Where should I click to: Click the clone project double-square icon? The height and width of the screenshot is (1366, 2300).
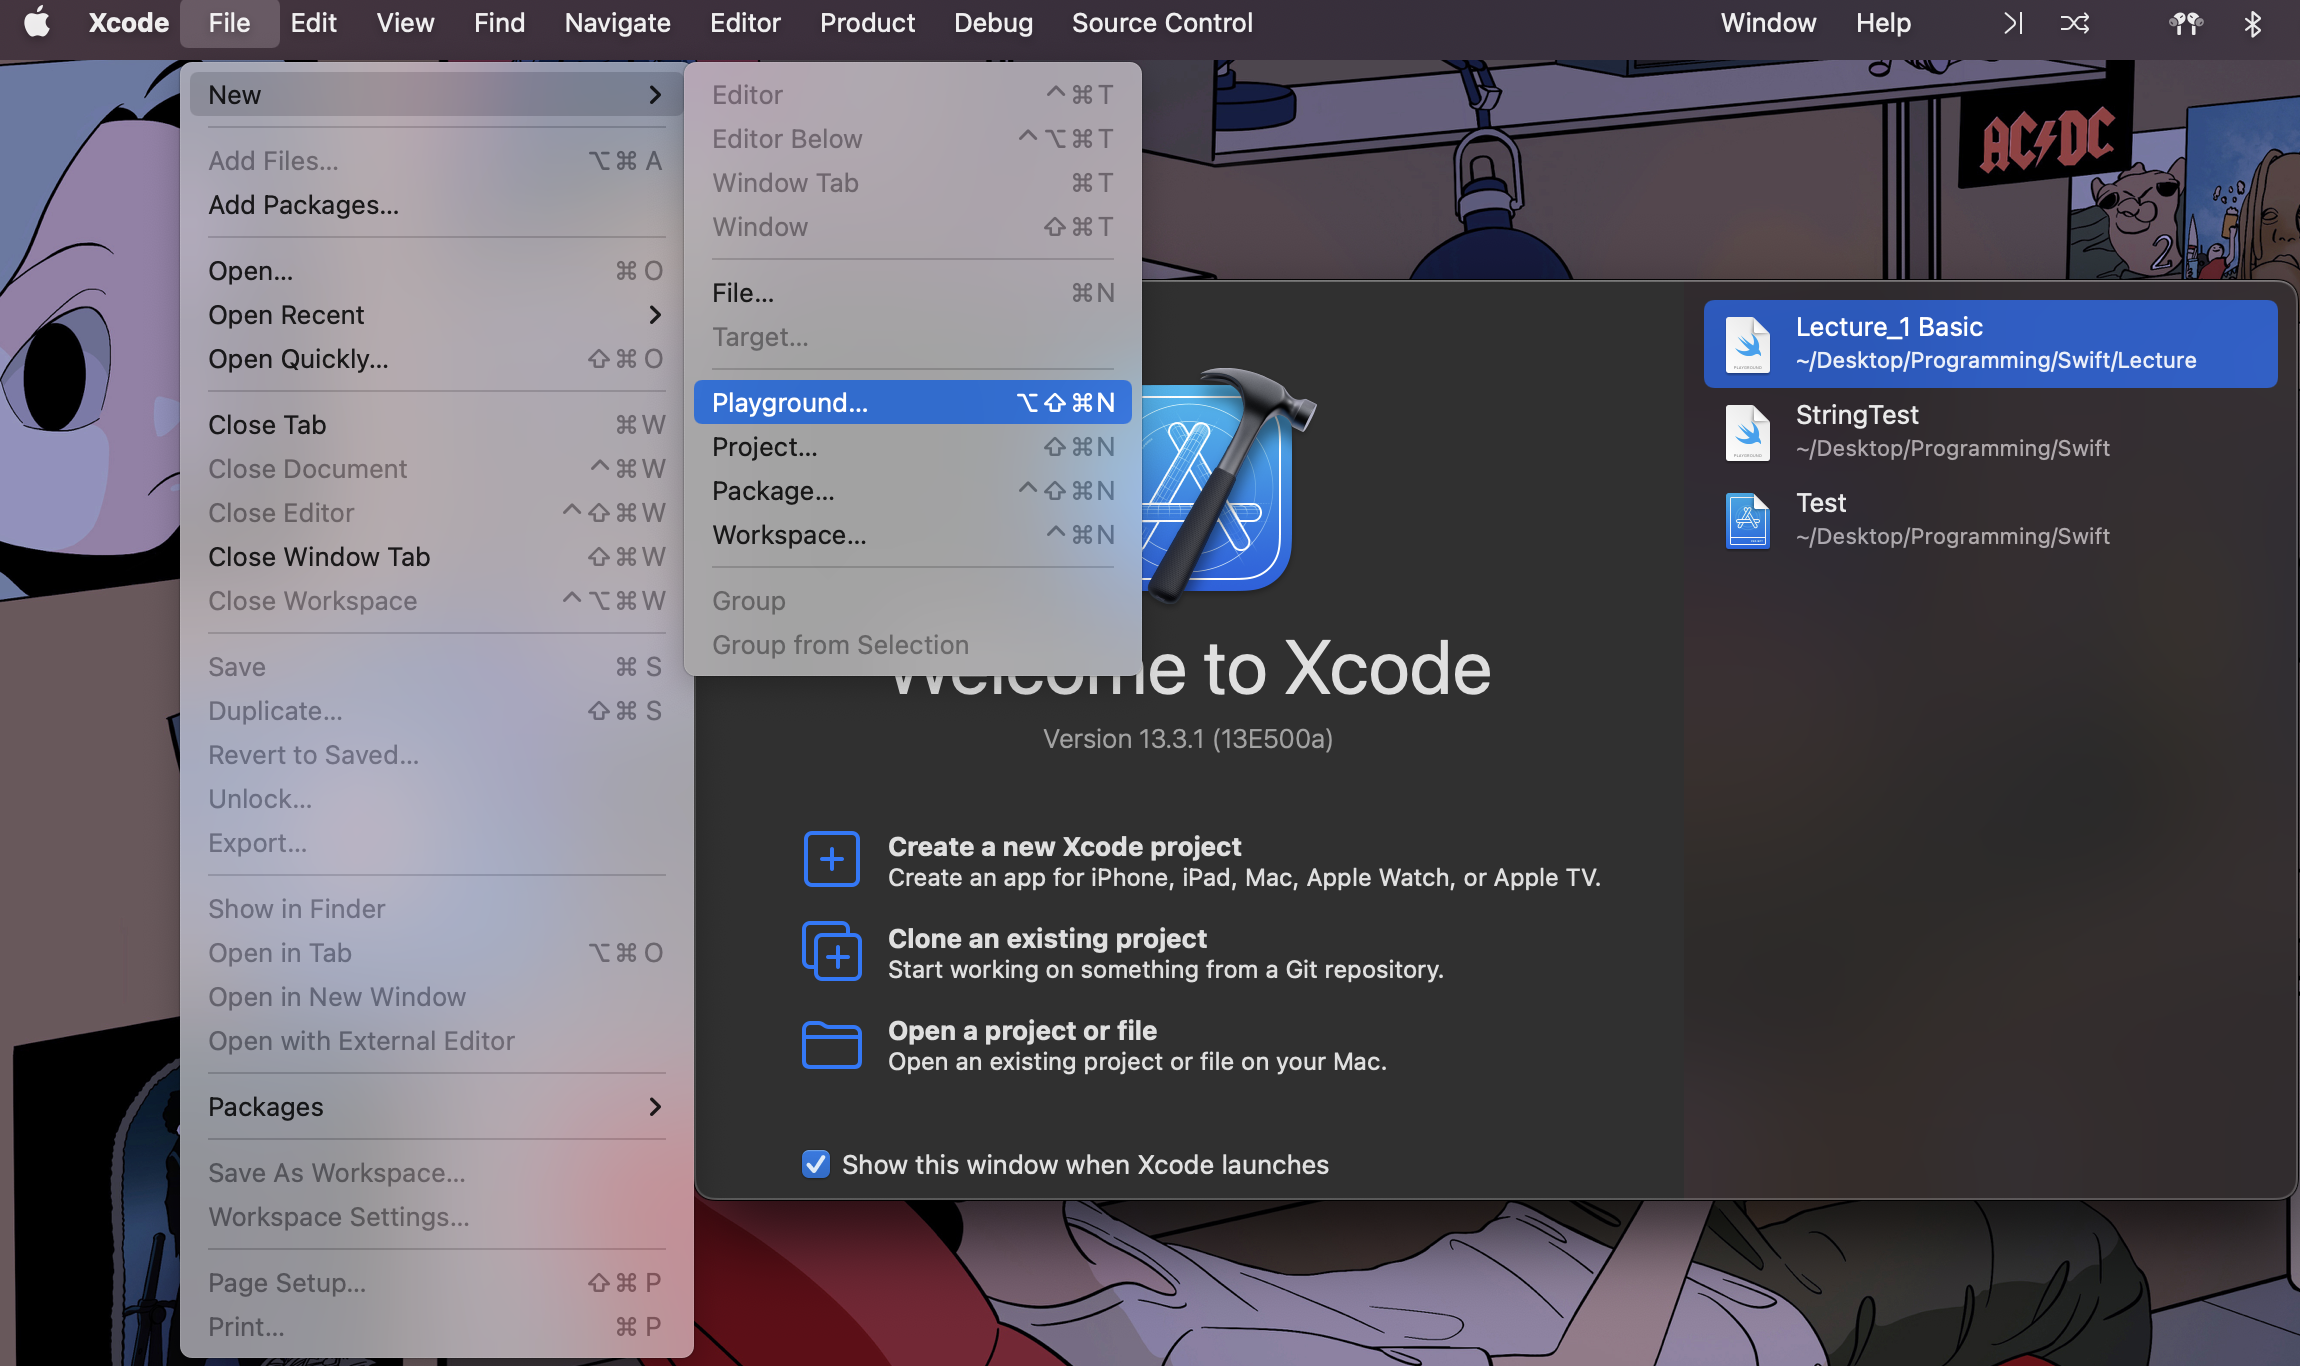(x=831, y=951)
